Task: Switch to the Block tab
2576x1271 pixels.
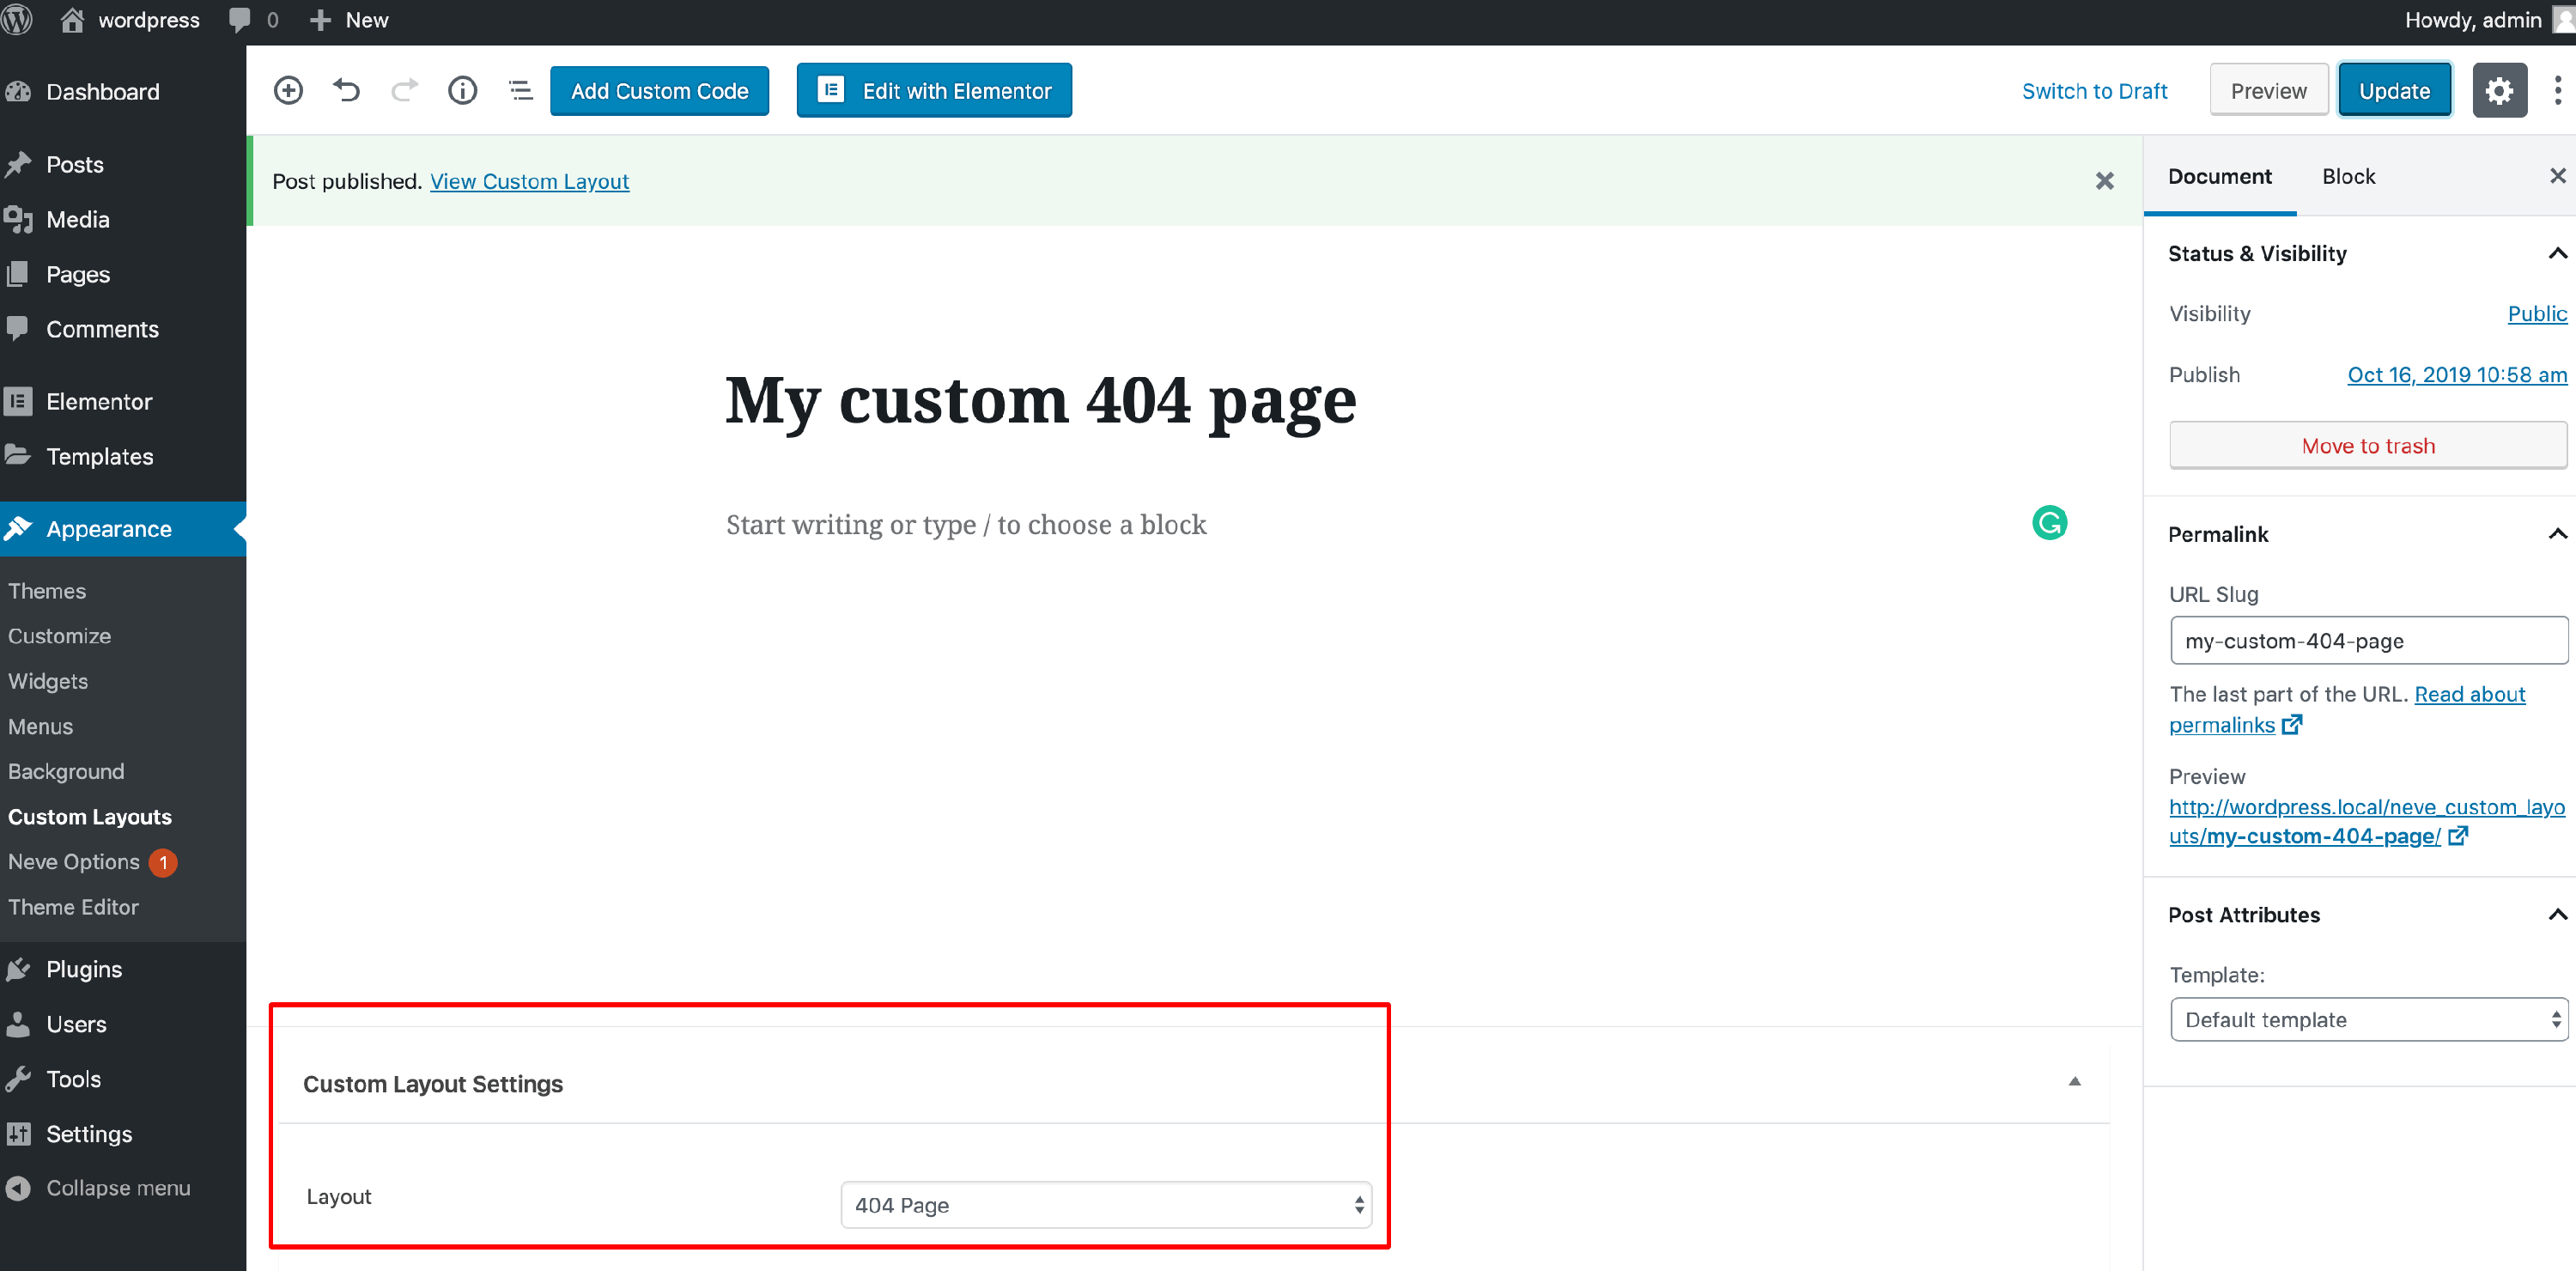Action: [2348, 177]
